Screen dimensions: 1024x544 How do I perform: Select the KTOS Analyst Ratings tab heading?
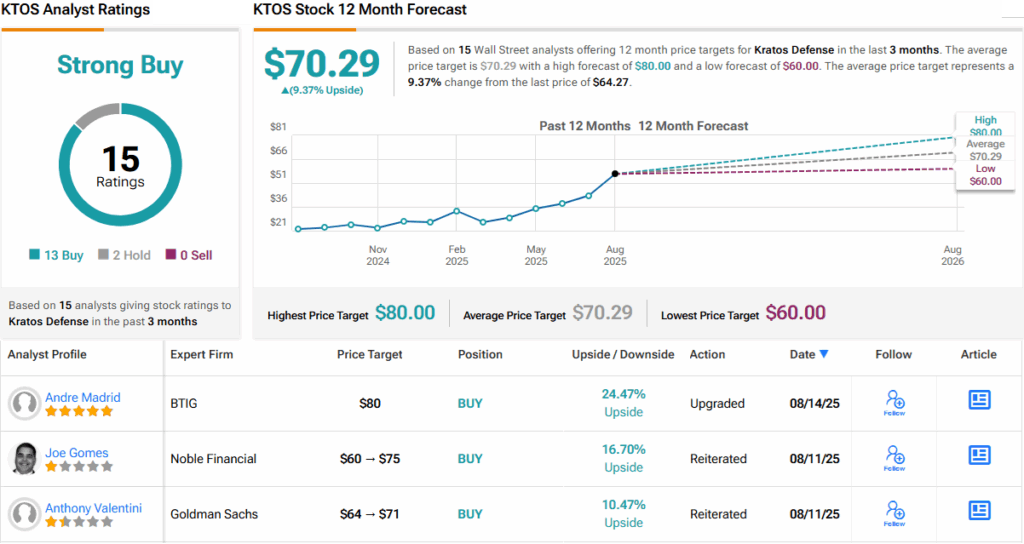tap(76, 10)
